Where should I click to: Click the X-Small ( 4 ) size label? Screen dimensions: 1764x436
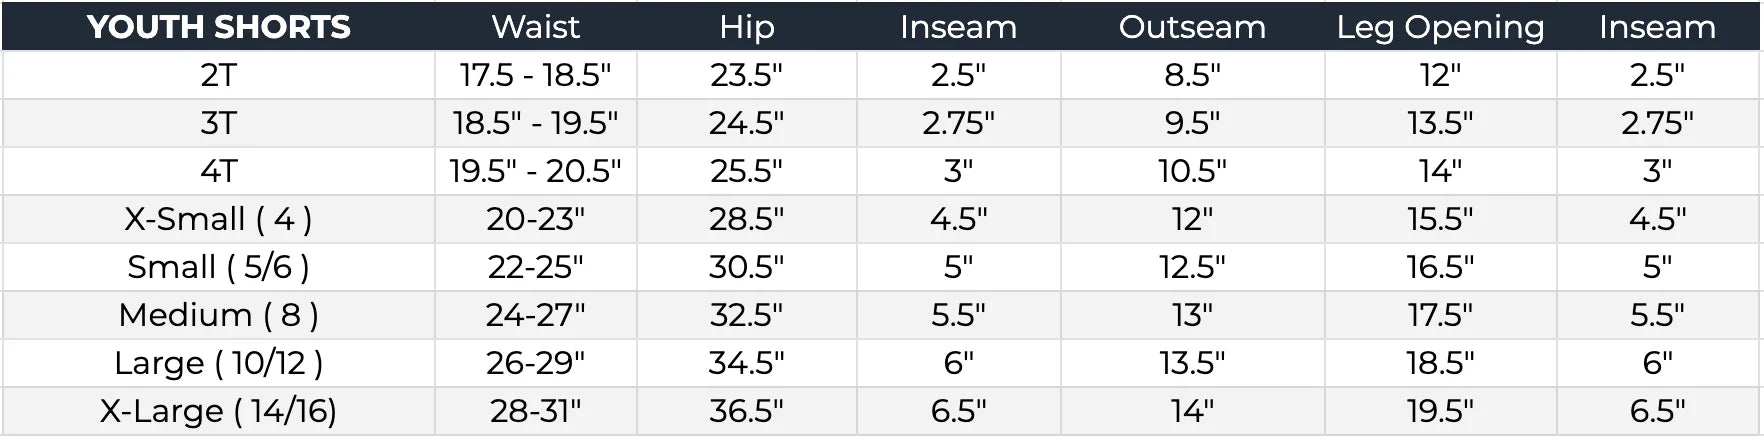[x=218, y=219]
